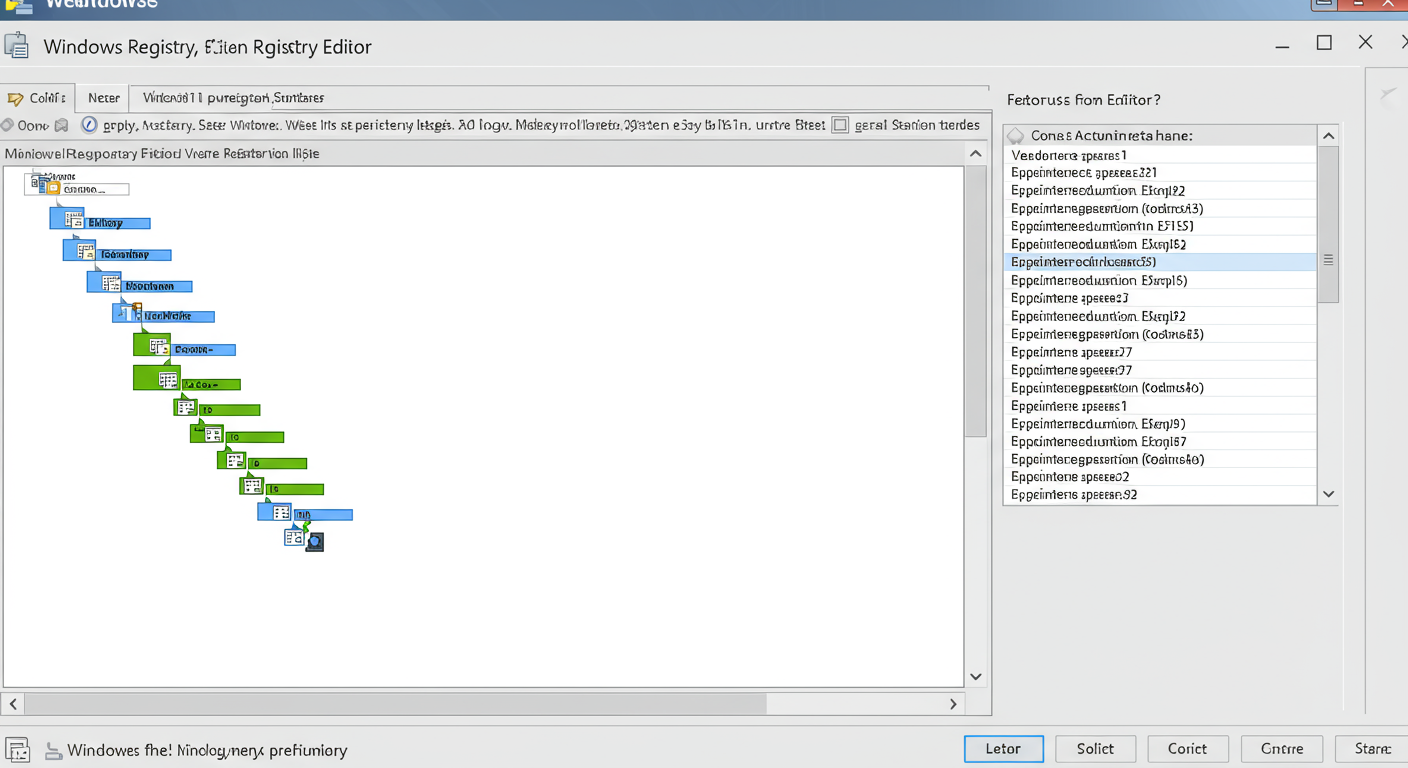
Task: Click the Stare button
Action: click(x=1371, y=749)
